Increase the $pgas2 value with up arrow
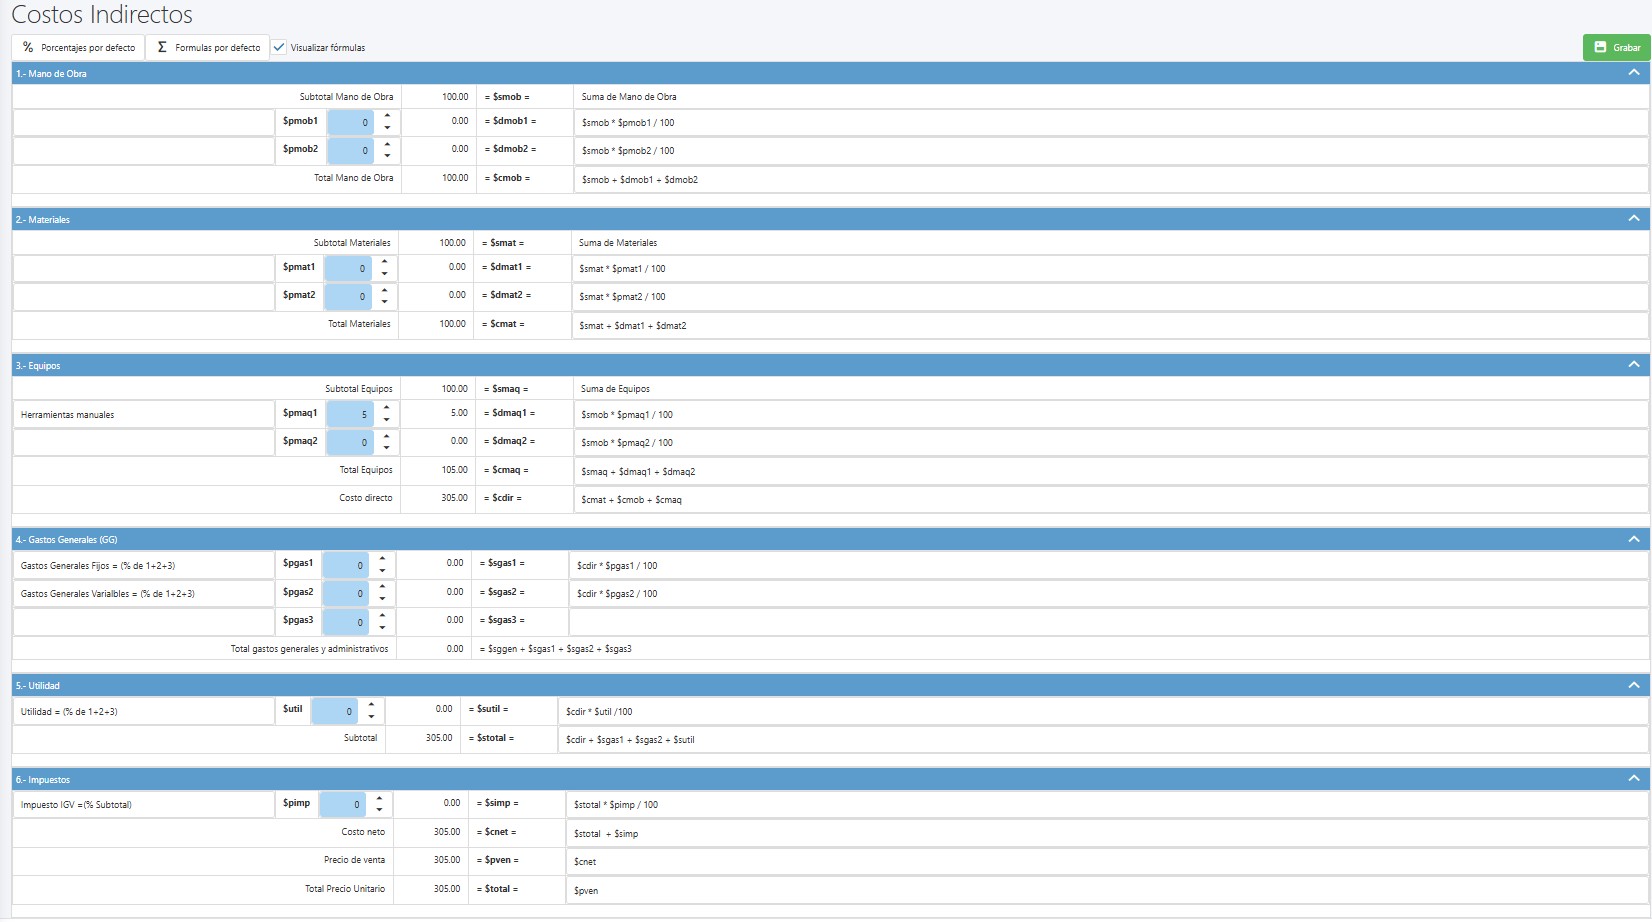 [x=382, y=587]
